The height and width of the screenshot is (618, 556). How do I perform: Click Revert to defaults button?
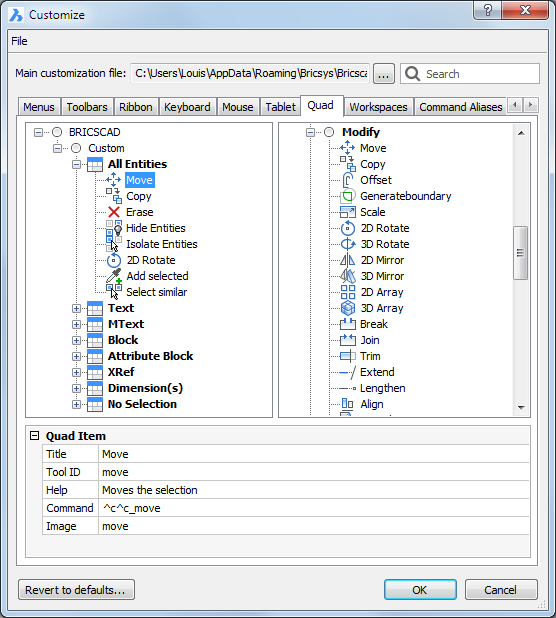(x=76, y=590)
